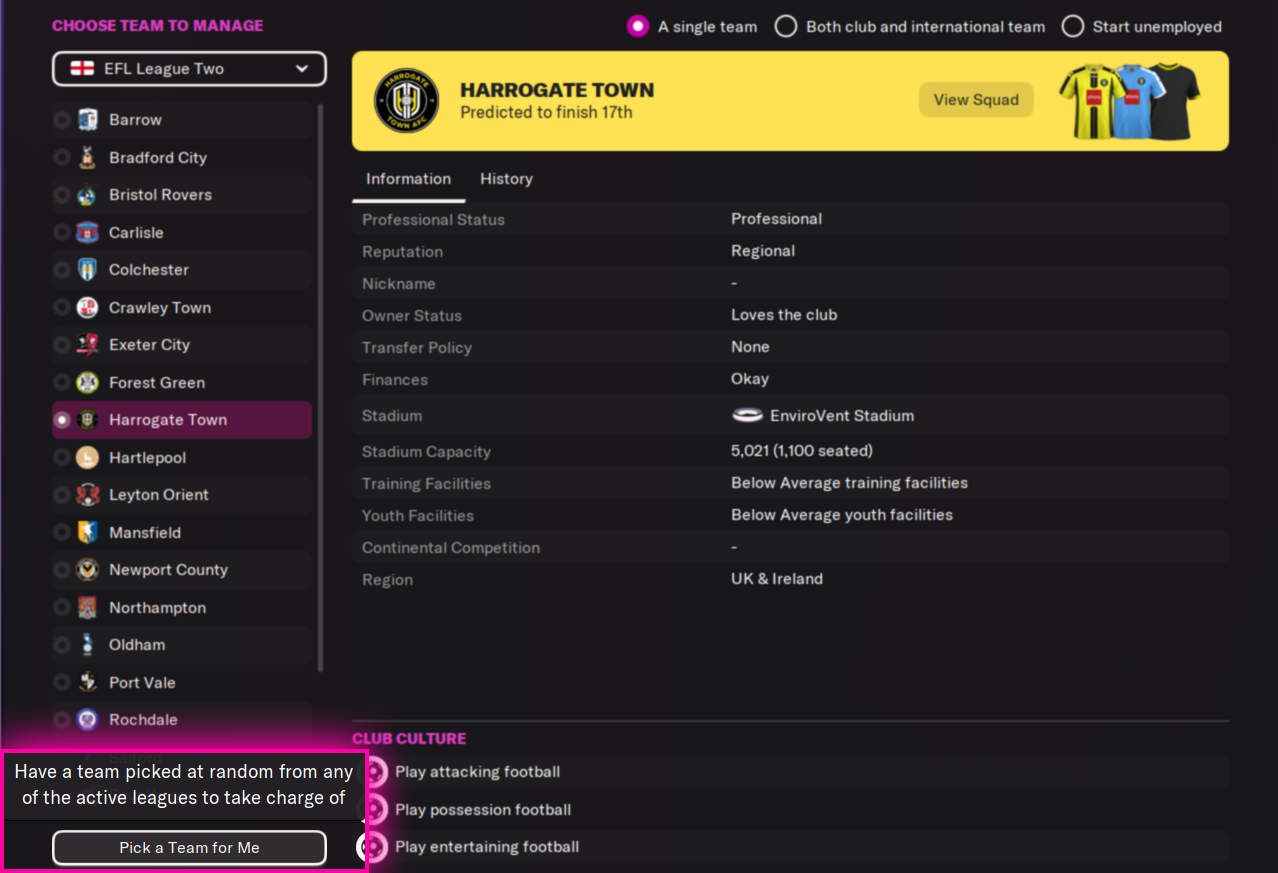Open the EFL League Two dropdown
Image resolution: width=1278 pixels, height=873 pixels.
(189, 69)
